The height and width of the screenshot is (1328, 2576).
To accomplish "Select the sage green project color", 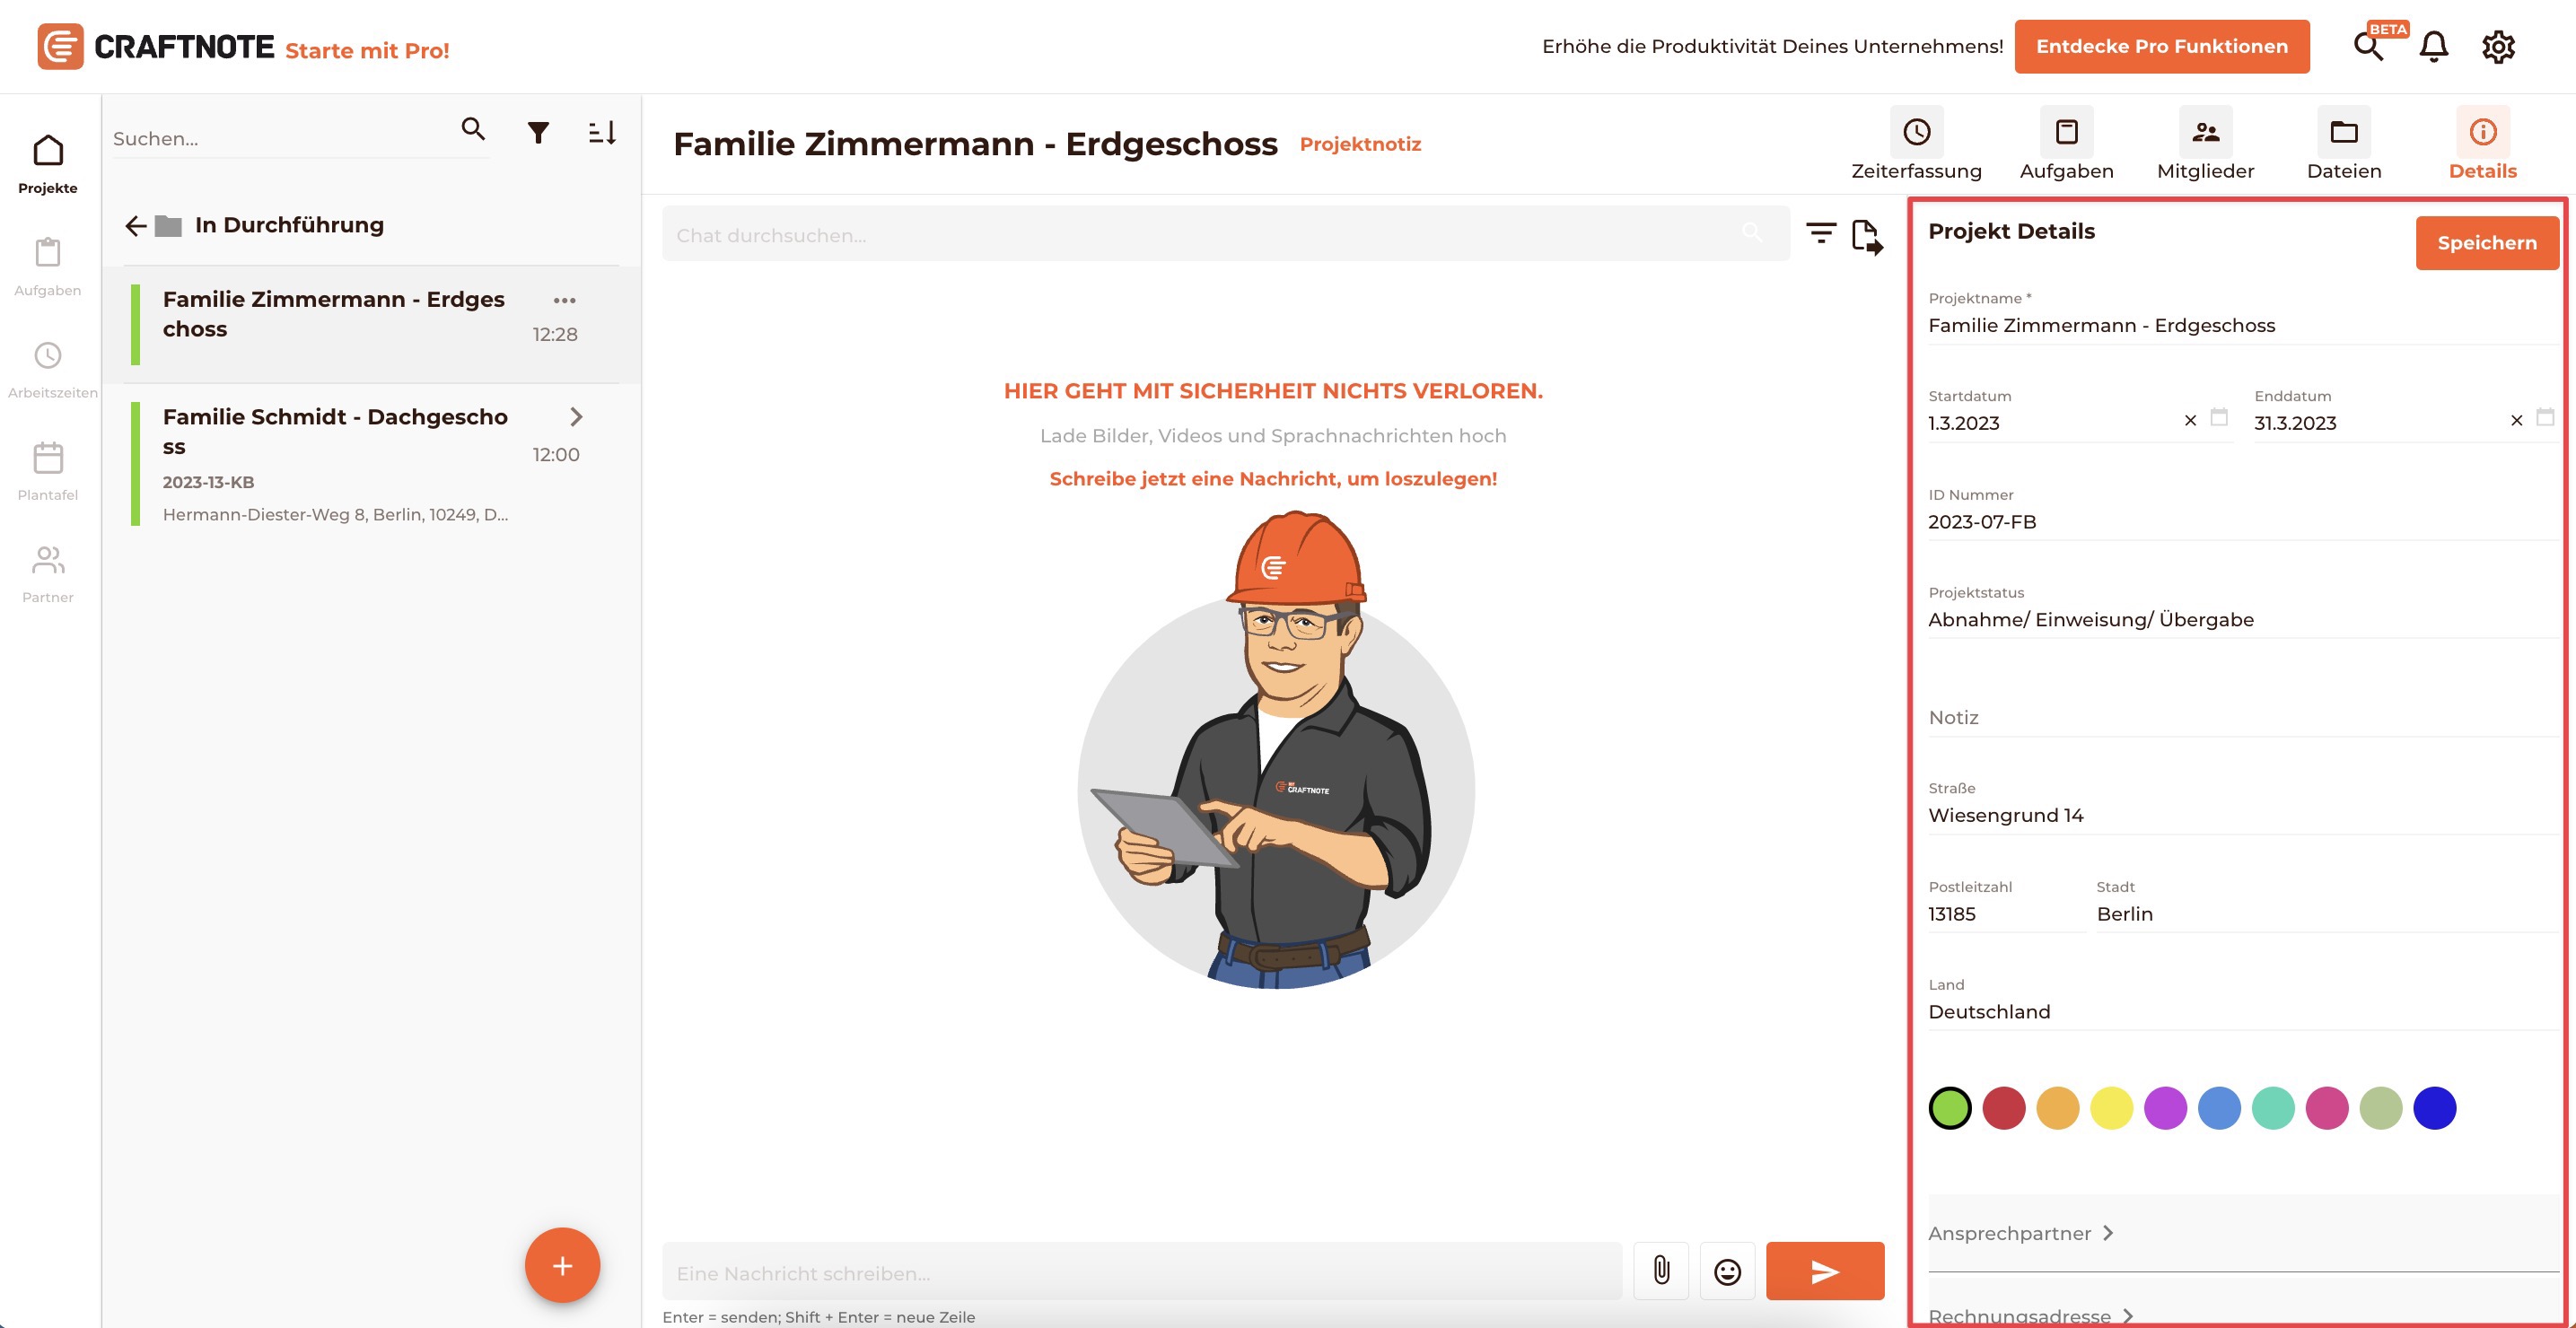I will point(2381,1108).
